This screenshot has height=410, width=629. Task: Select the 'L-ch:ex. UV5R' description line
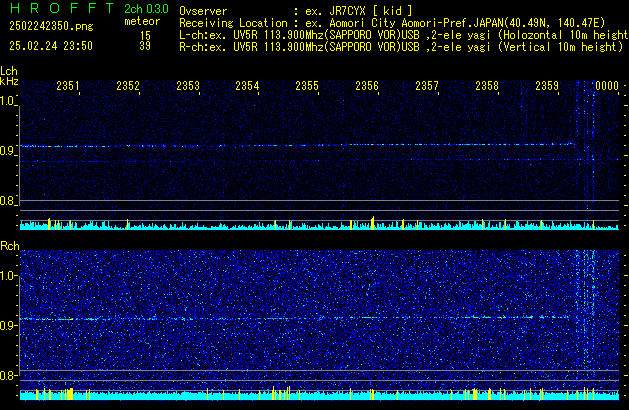404,35
